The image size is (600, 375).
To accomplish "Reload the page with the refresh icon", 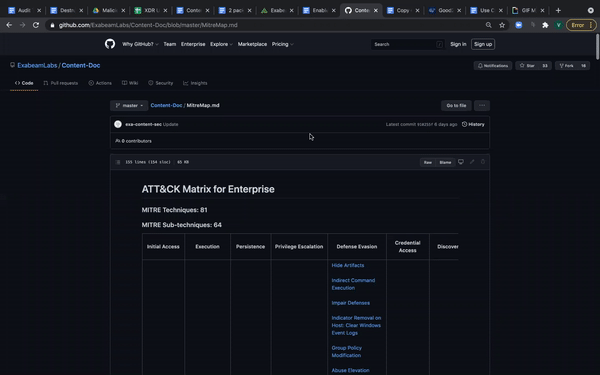I will 36,25.
